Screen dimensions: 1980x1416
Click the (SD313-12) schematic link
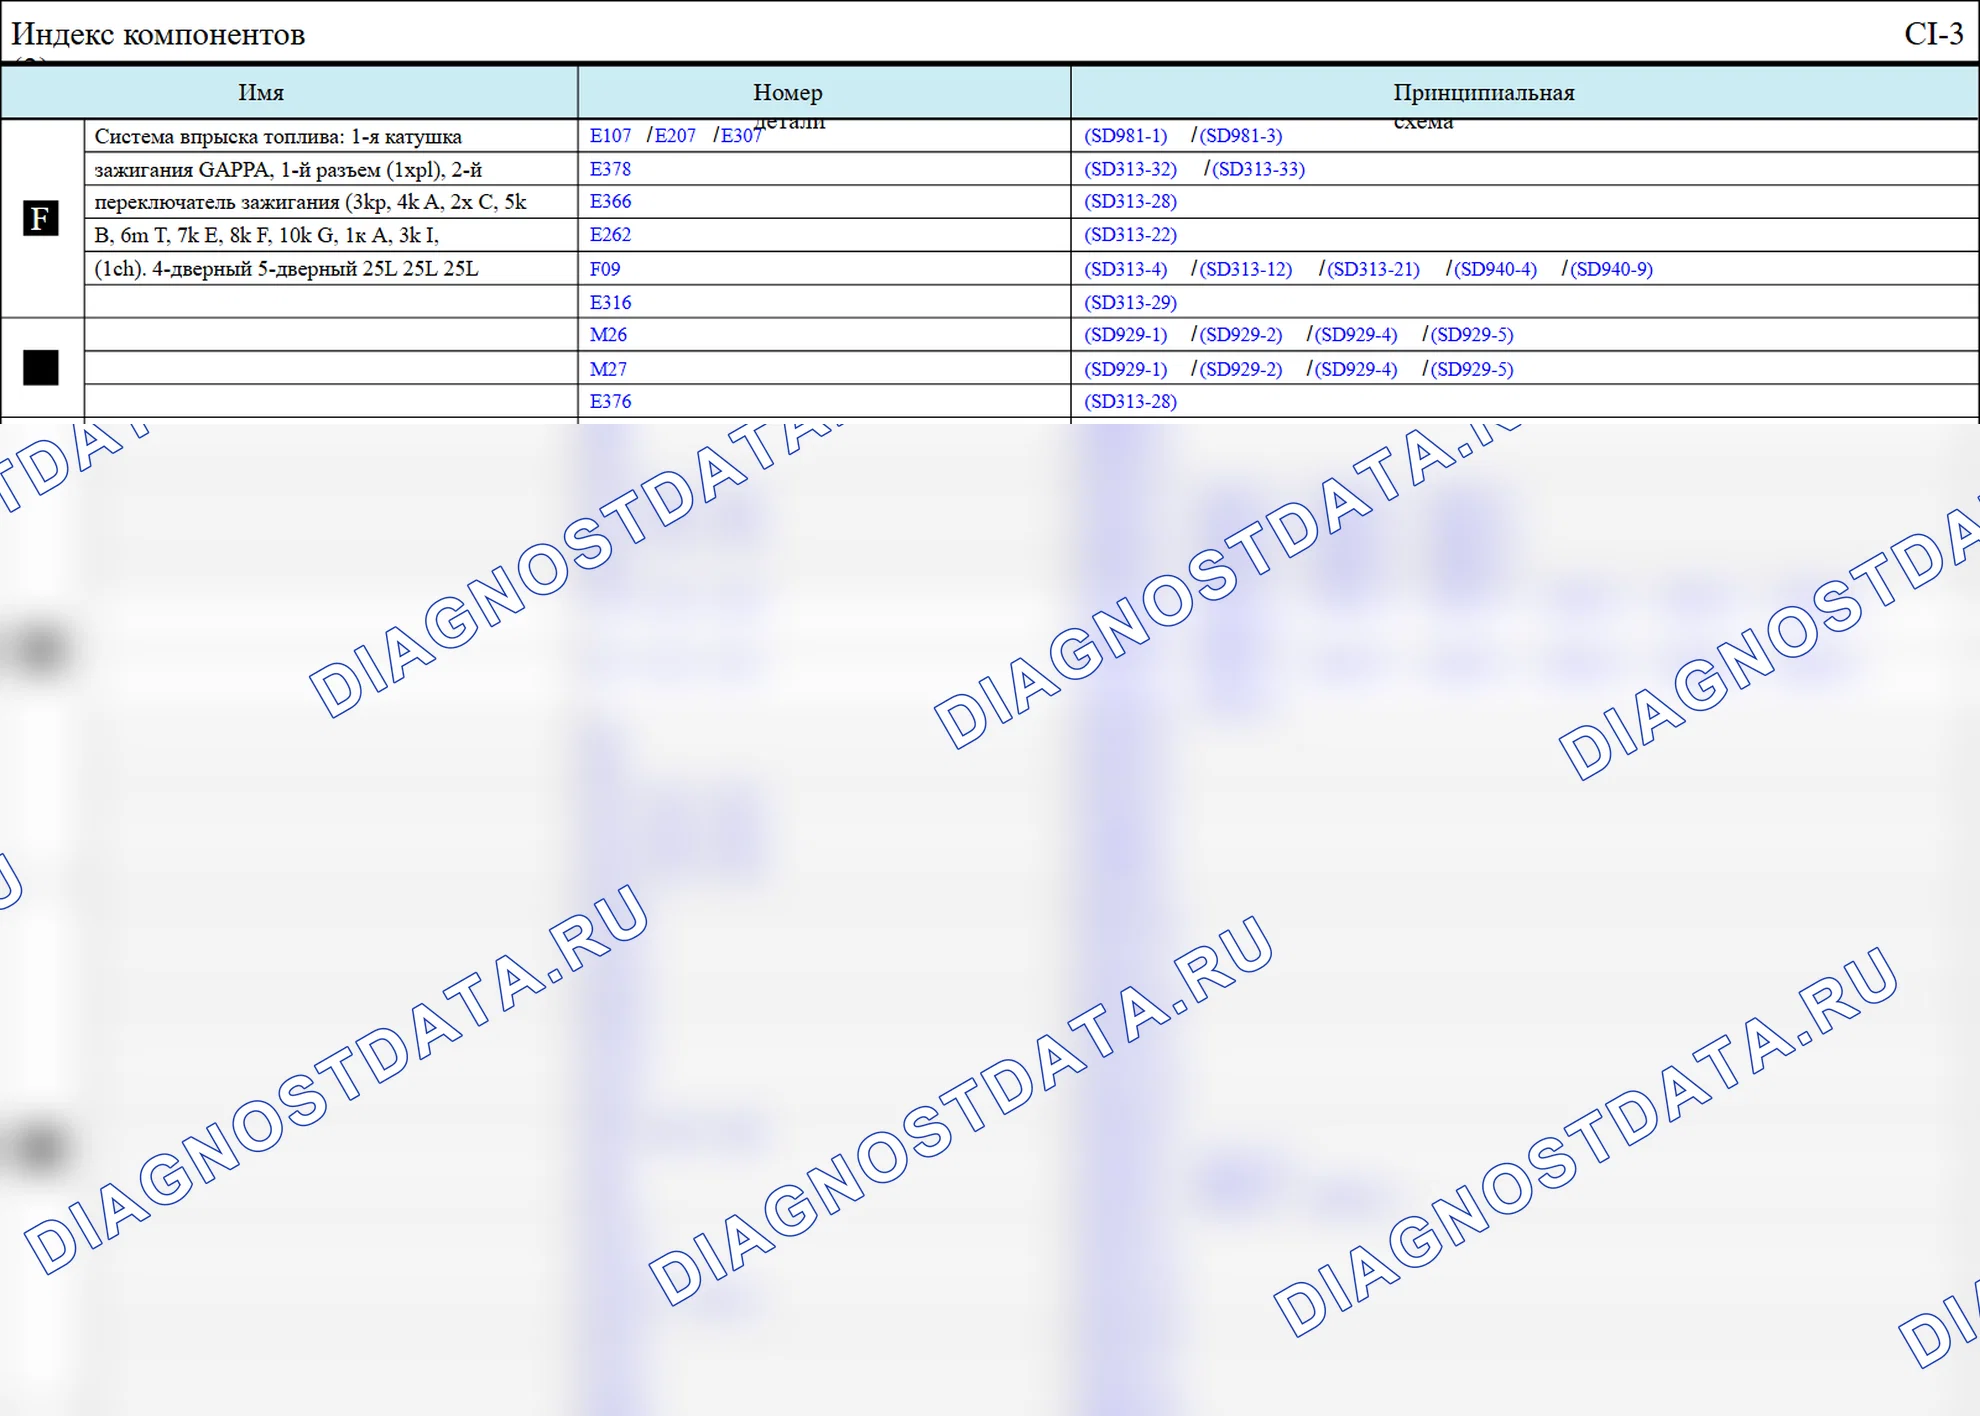(1246, 269)
